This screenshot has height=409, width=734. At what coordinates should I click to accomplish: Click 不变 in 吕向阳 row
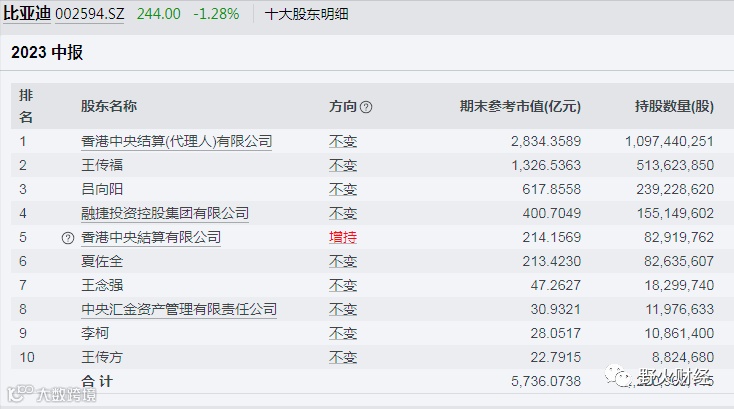(x=343, y=189)
